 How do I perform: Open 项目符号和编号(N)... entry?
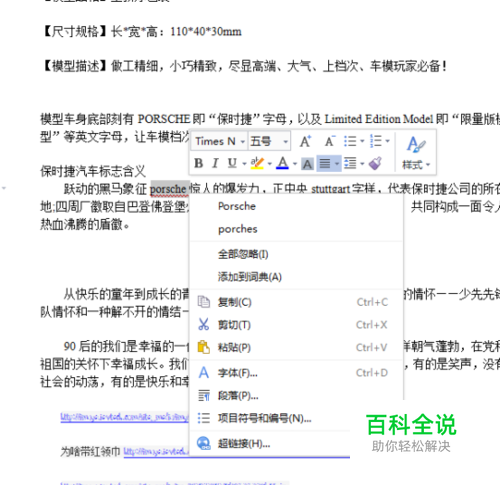click(x=271, y=418)
